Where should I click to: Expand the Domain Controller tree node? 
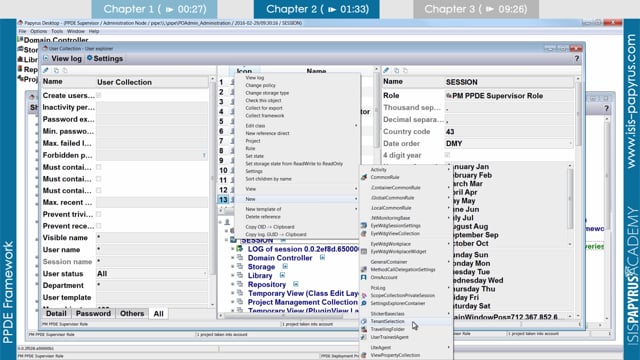pyautogui.click(x=233, y=258)
